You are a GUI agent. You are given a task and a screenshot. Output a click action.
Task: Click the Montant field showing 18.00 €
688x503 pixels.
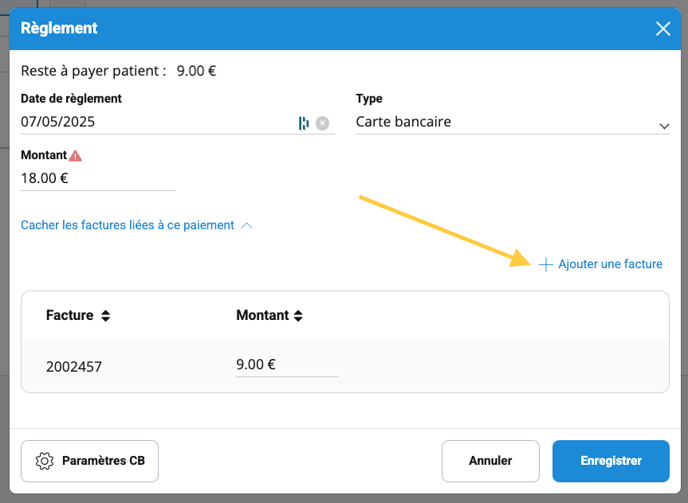click(97, 178)
